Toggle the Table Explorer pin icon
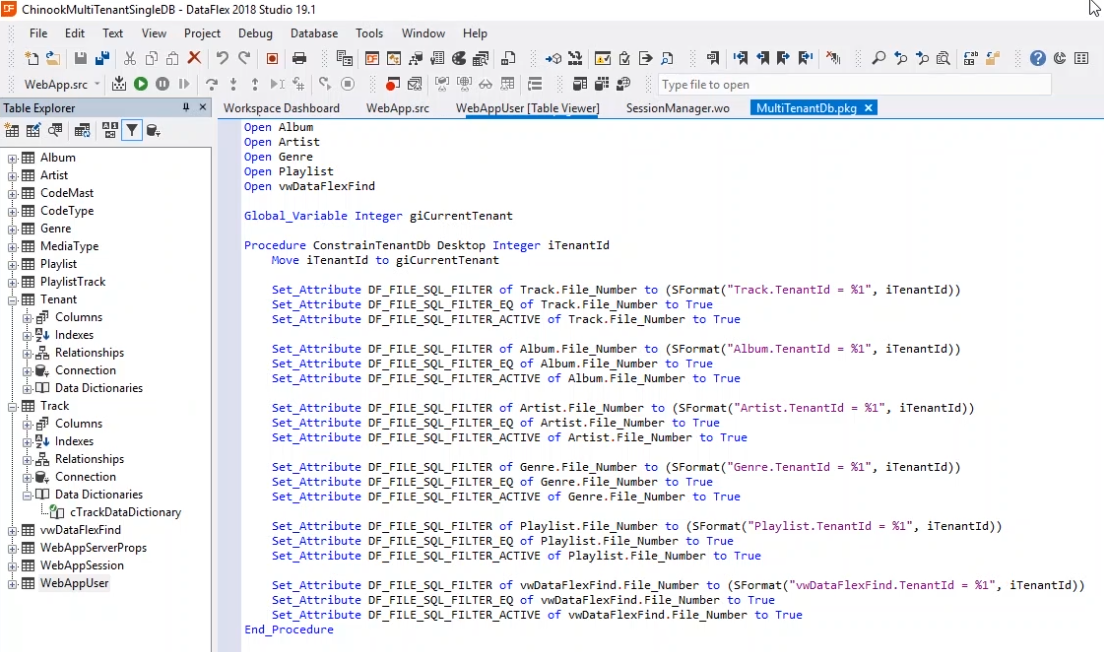Screen dimensions: 1104x652 186,108
